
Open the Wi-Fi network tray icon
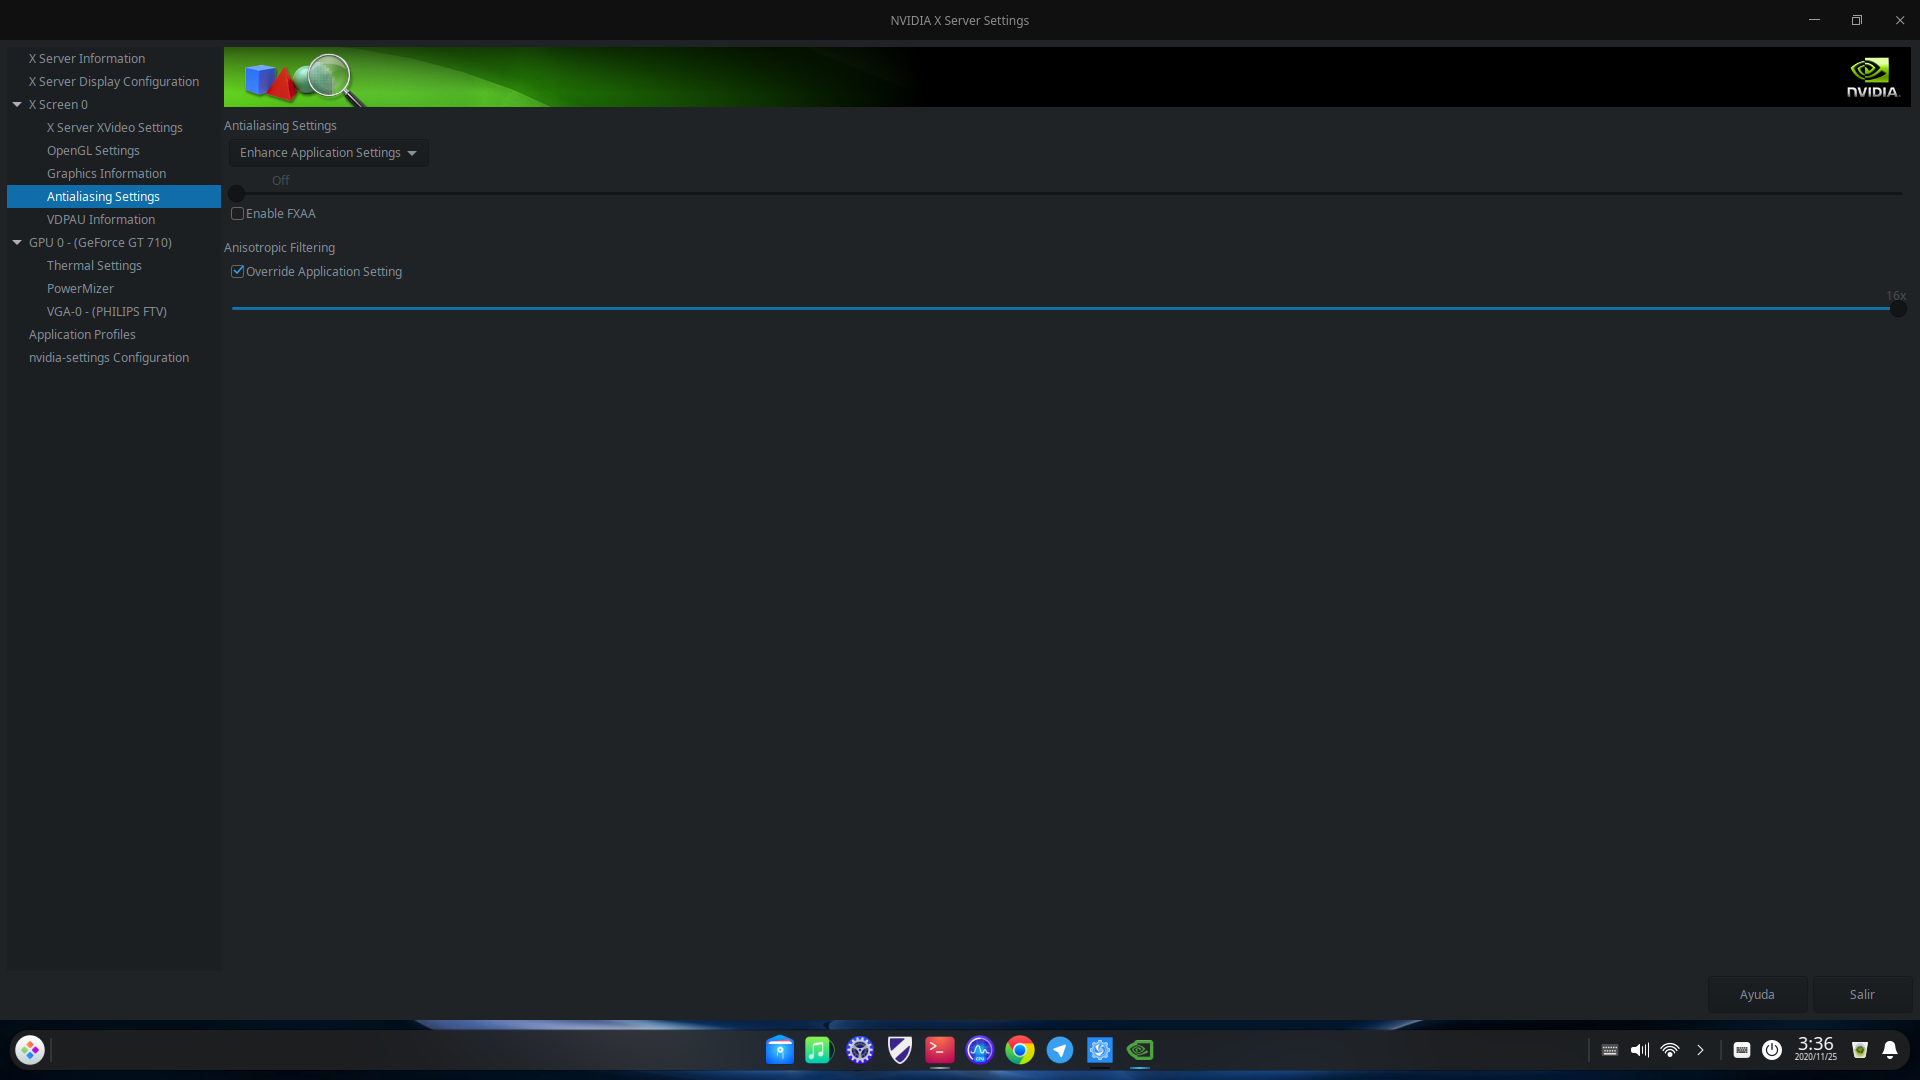click(x=1669, y=1050)
